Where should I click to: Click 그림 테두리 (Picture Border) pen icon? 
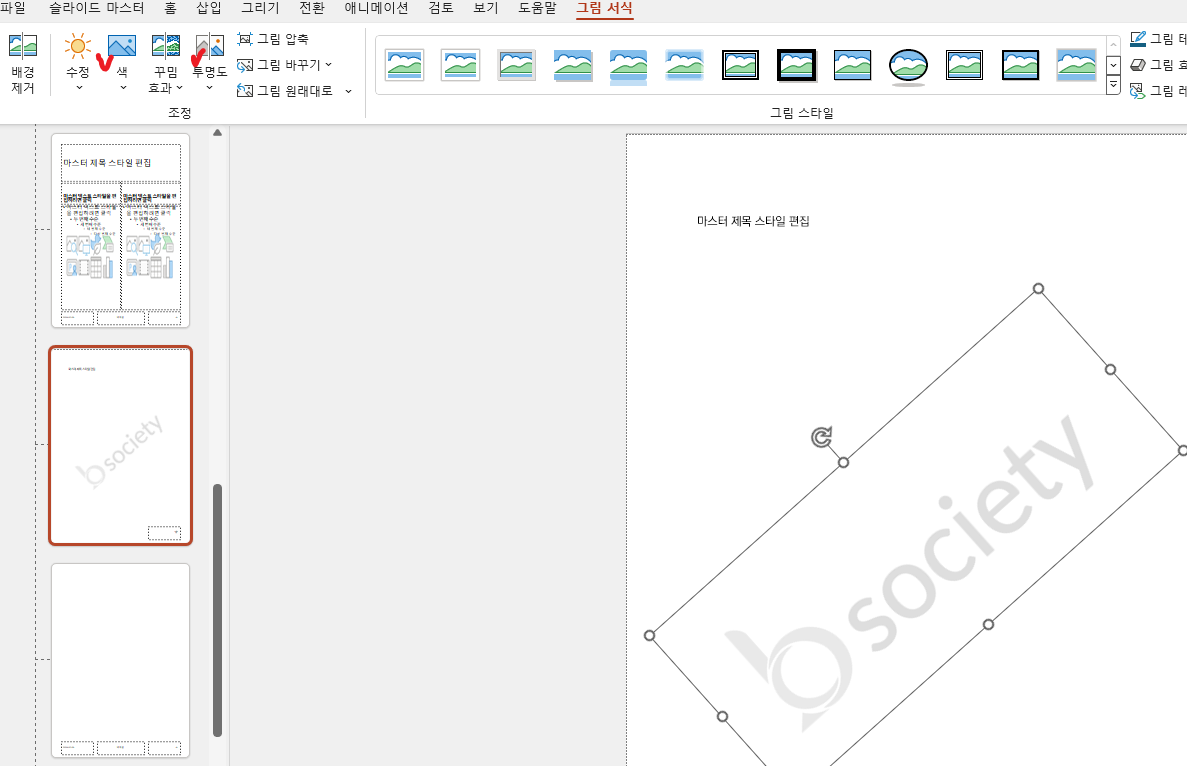1137,39
